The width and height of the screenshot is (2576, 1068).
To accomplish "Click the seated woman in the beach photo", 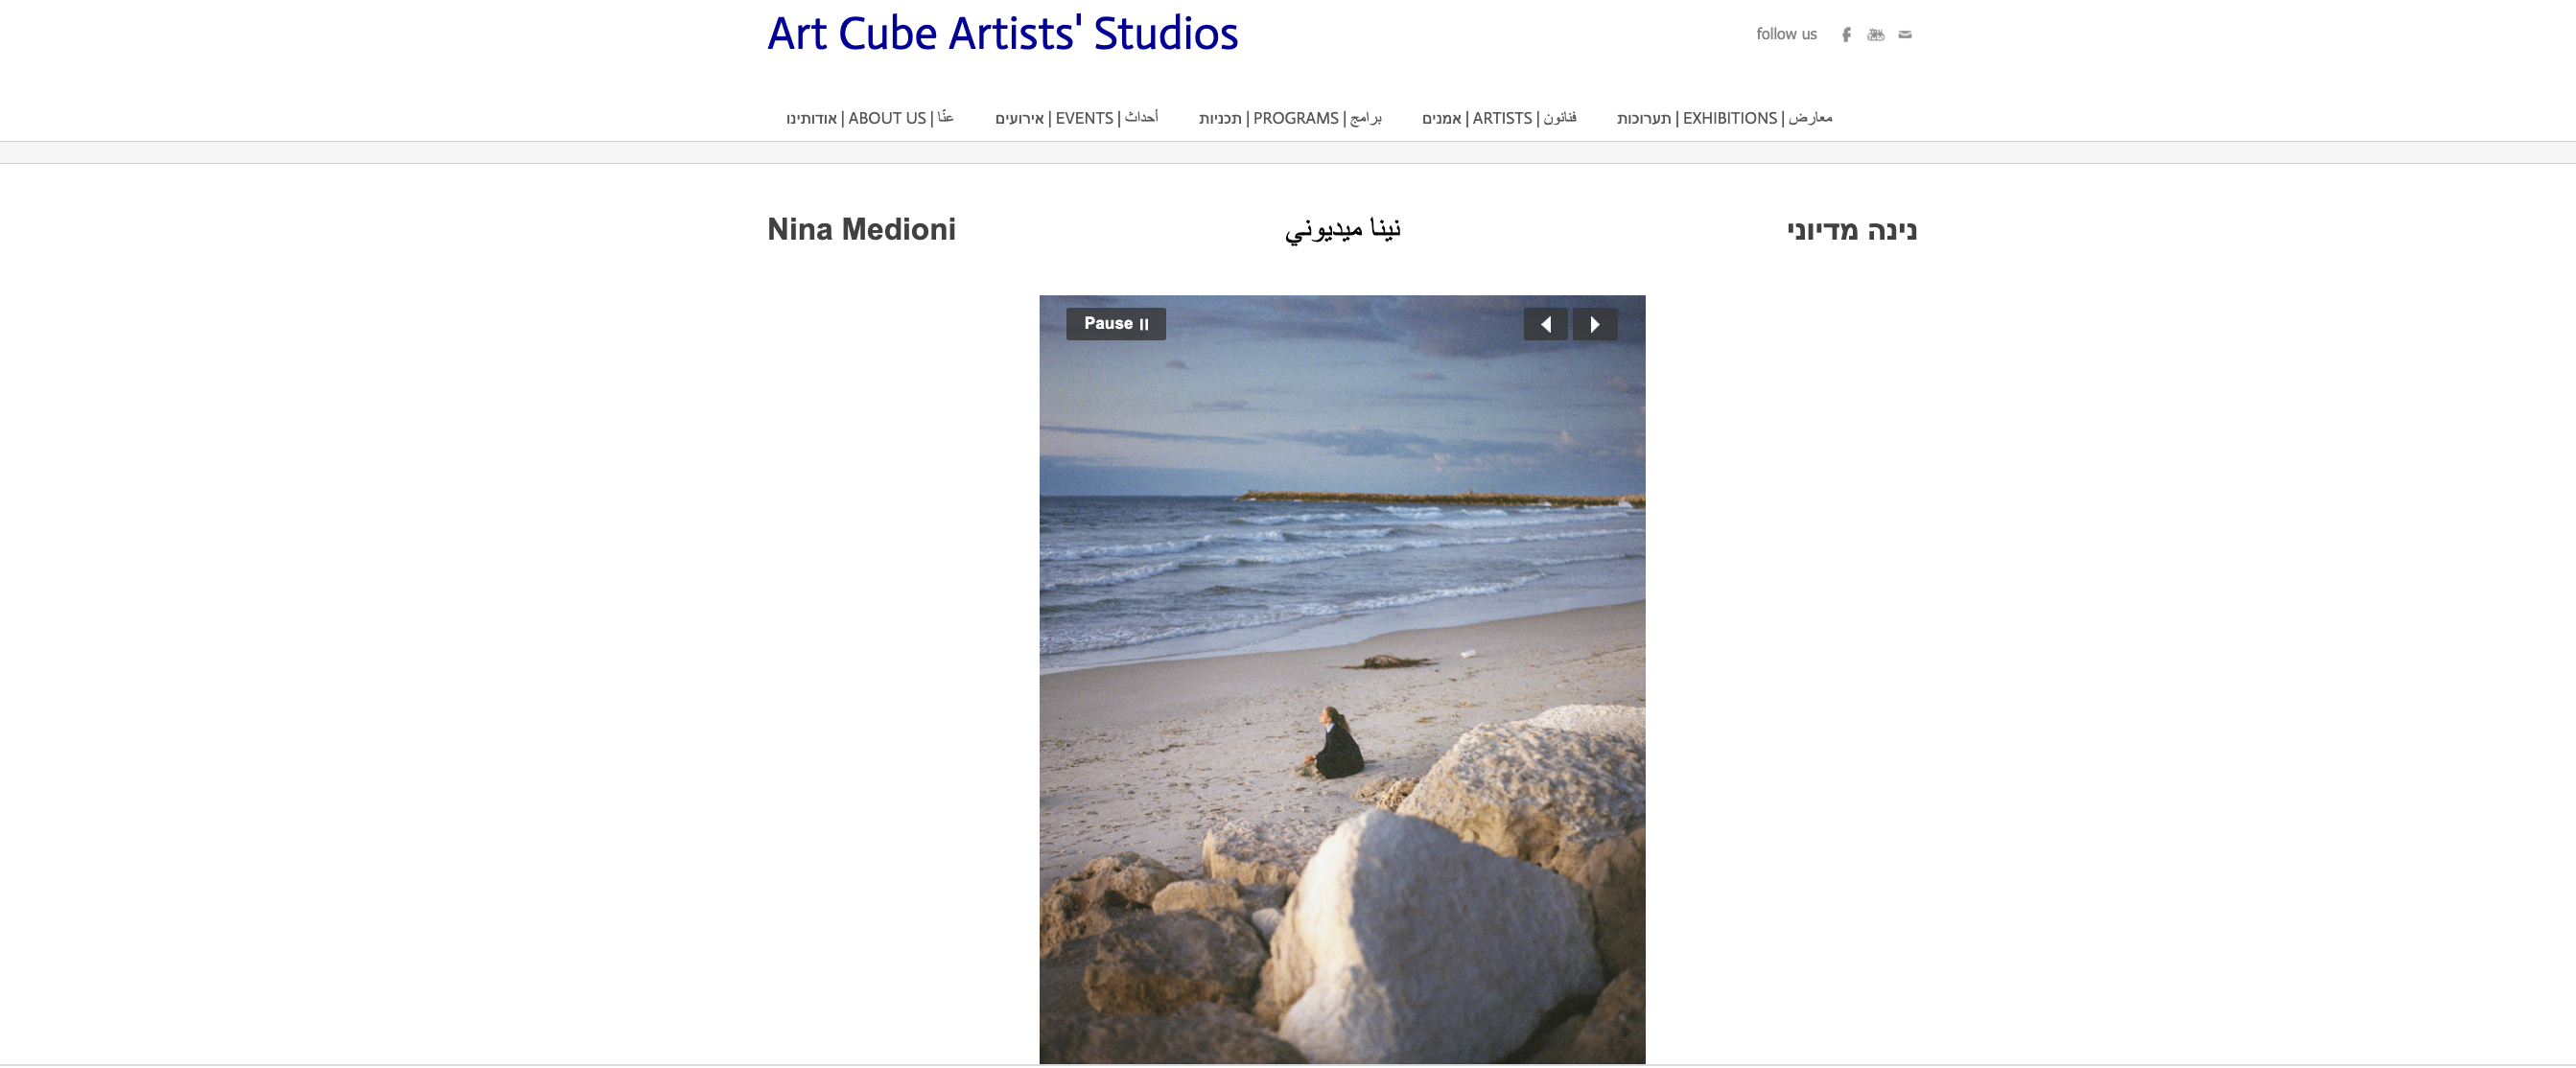I will (x=1335, y=744).
